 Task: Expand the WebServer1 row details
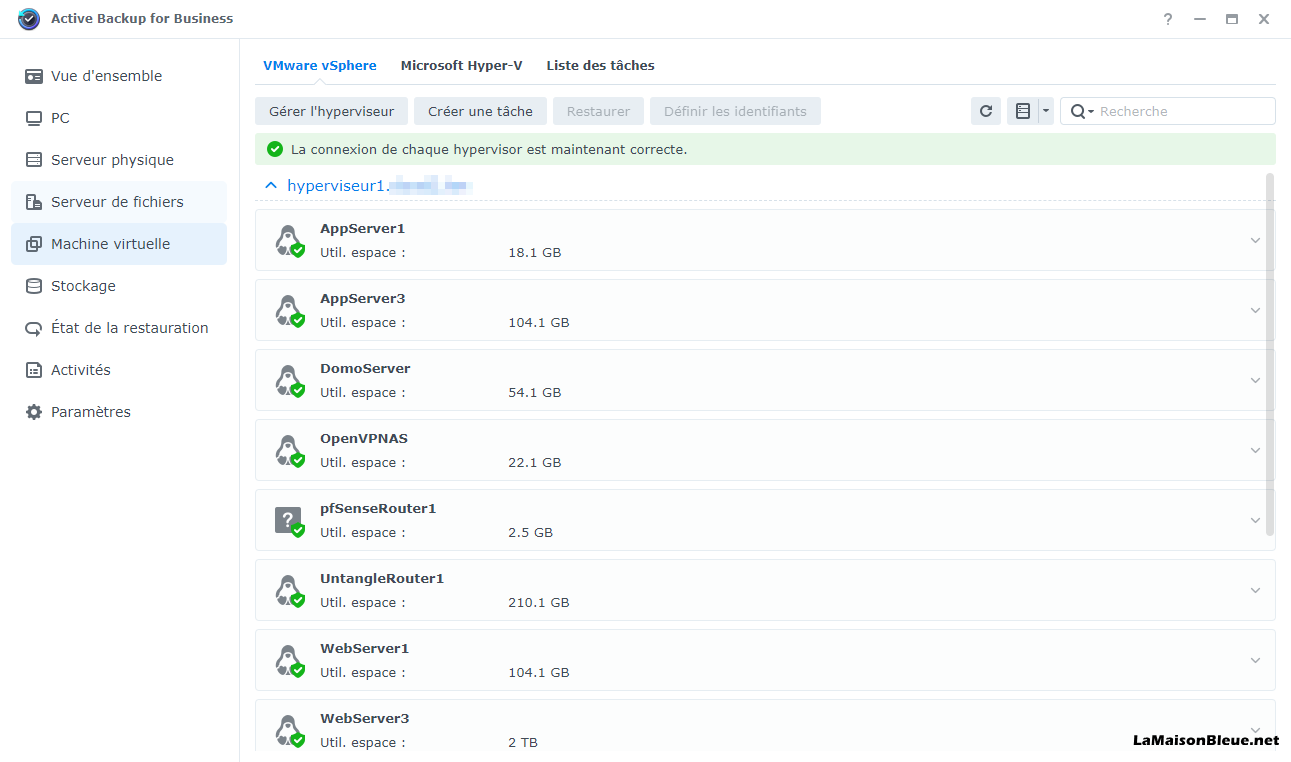(1255, 660)
